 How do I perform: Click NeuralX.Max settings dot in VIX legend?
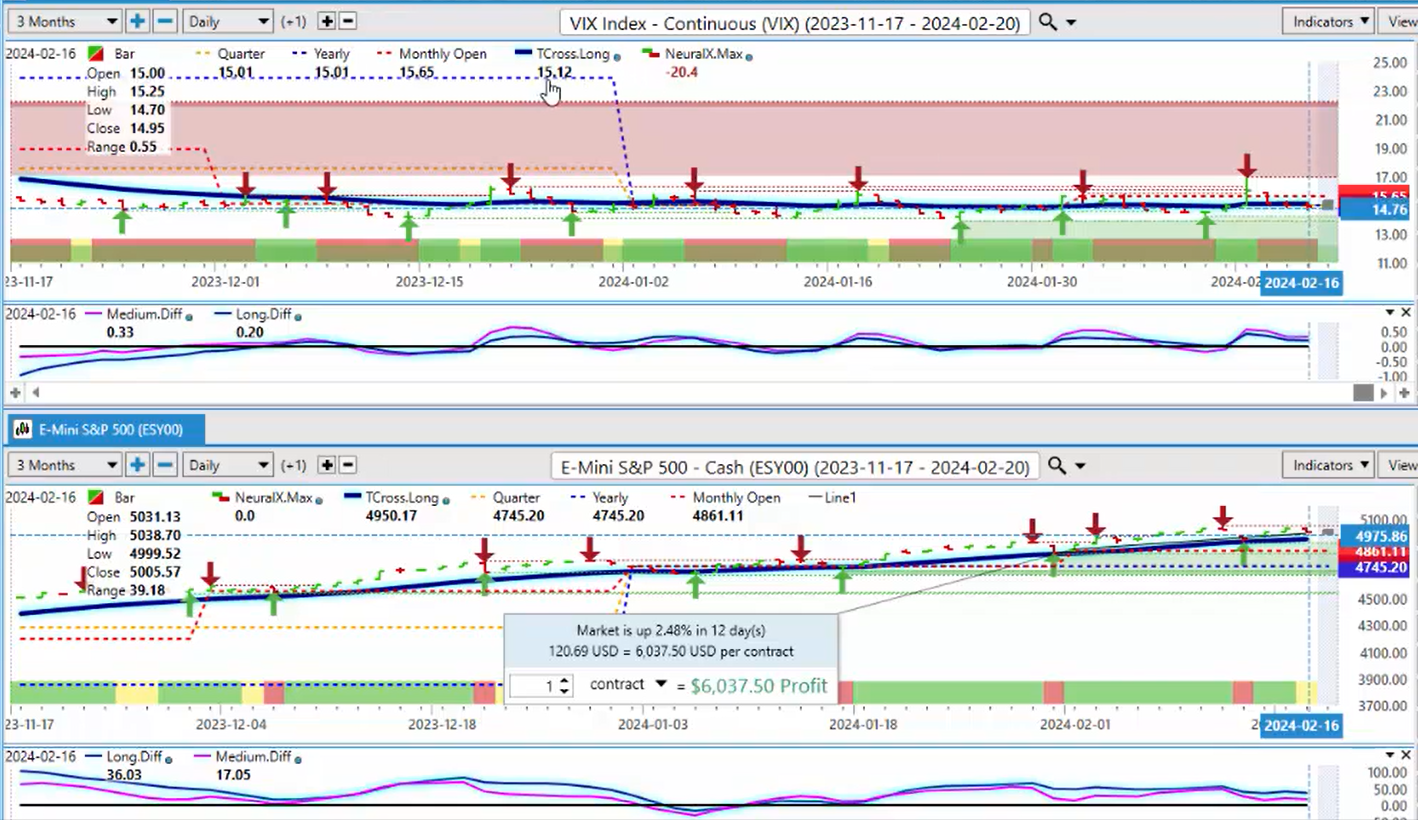[x=749, y=57]
